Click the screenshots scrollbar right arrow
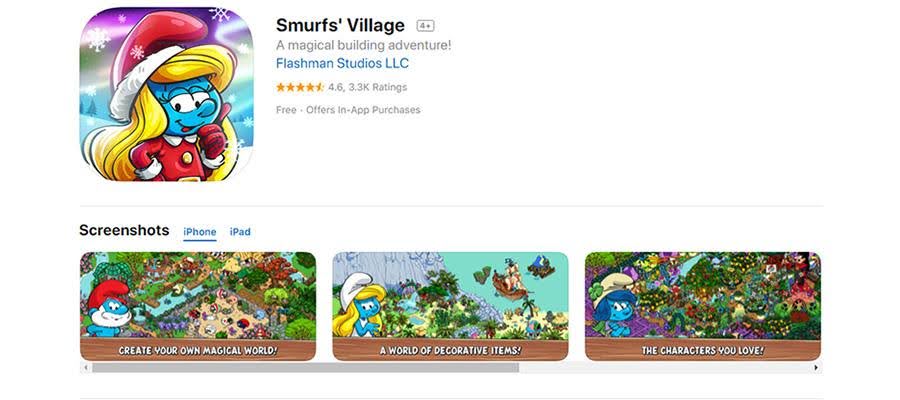 pyautogui.click(x=816, y=367)
